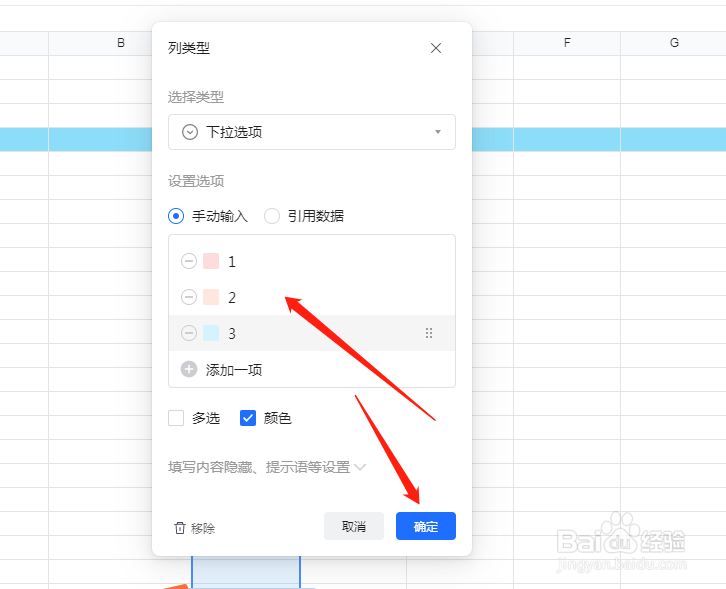The width and height of the screenshot is (726, 589).
Task: Select column F header in spreadsheet
Action: tap(567, 43)
